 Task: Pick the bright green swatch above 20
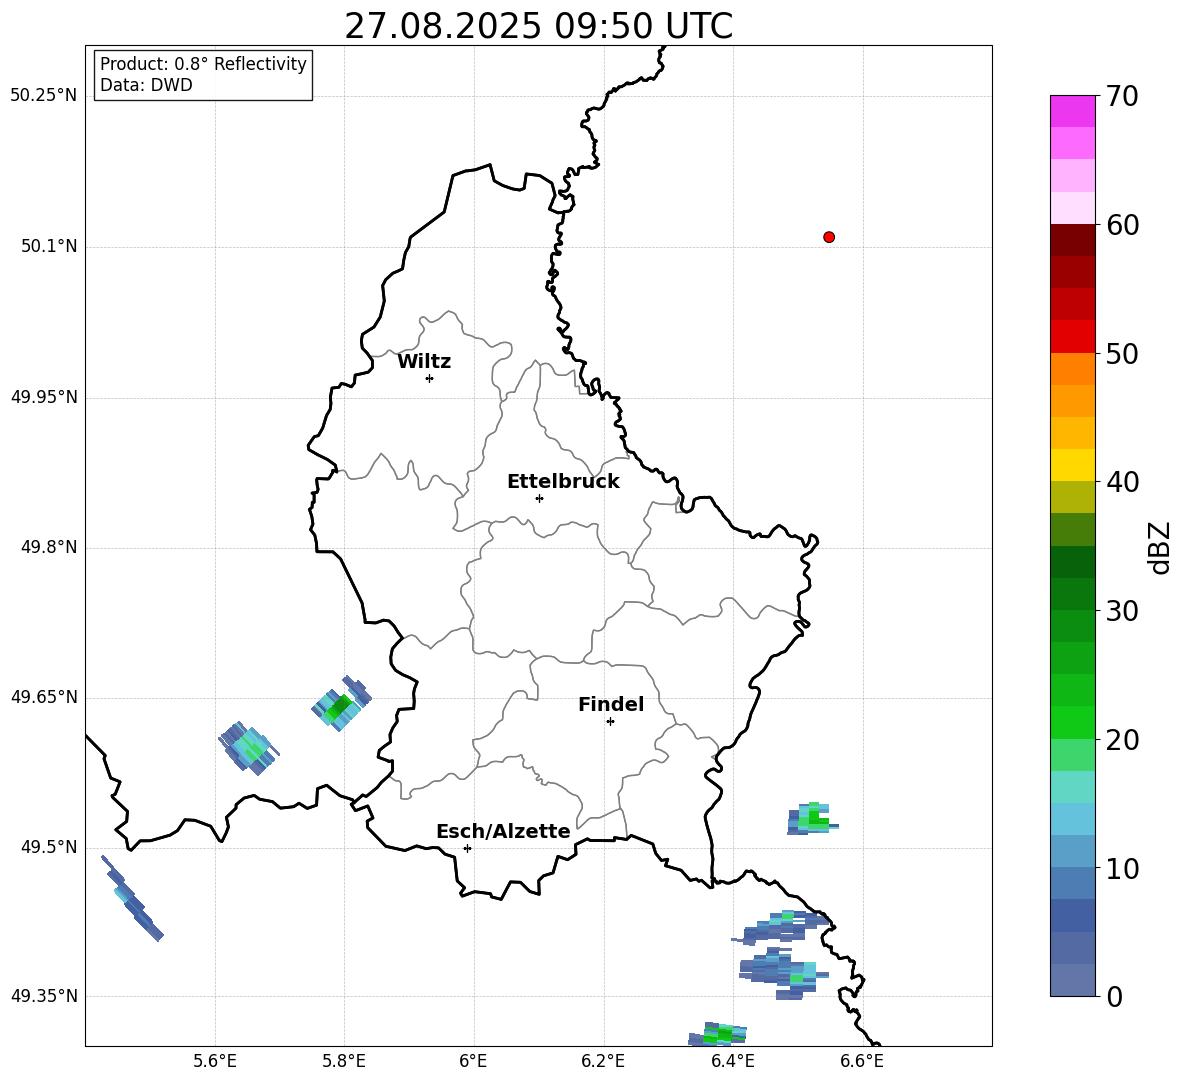[1072, 723]
